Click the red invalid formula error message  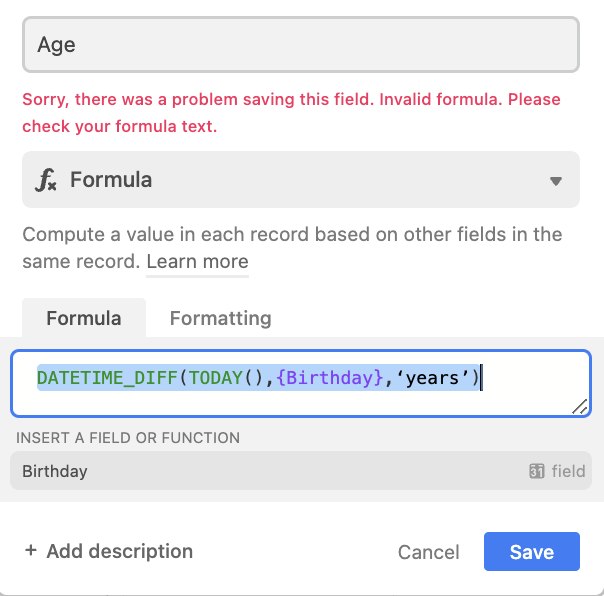tap(291, 113)
